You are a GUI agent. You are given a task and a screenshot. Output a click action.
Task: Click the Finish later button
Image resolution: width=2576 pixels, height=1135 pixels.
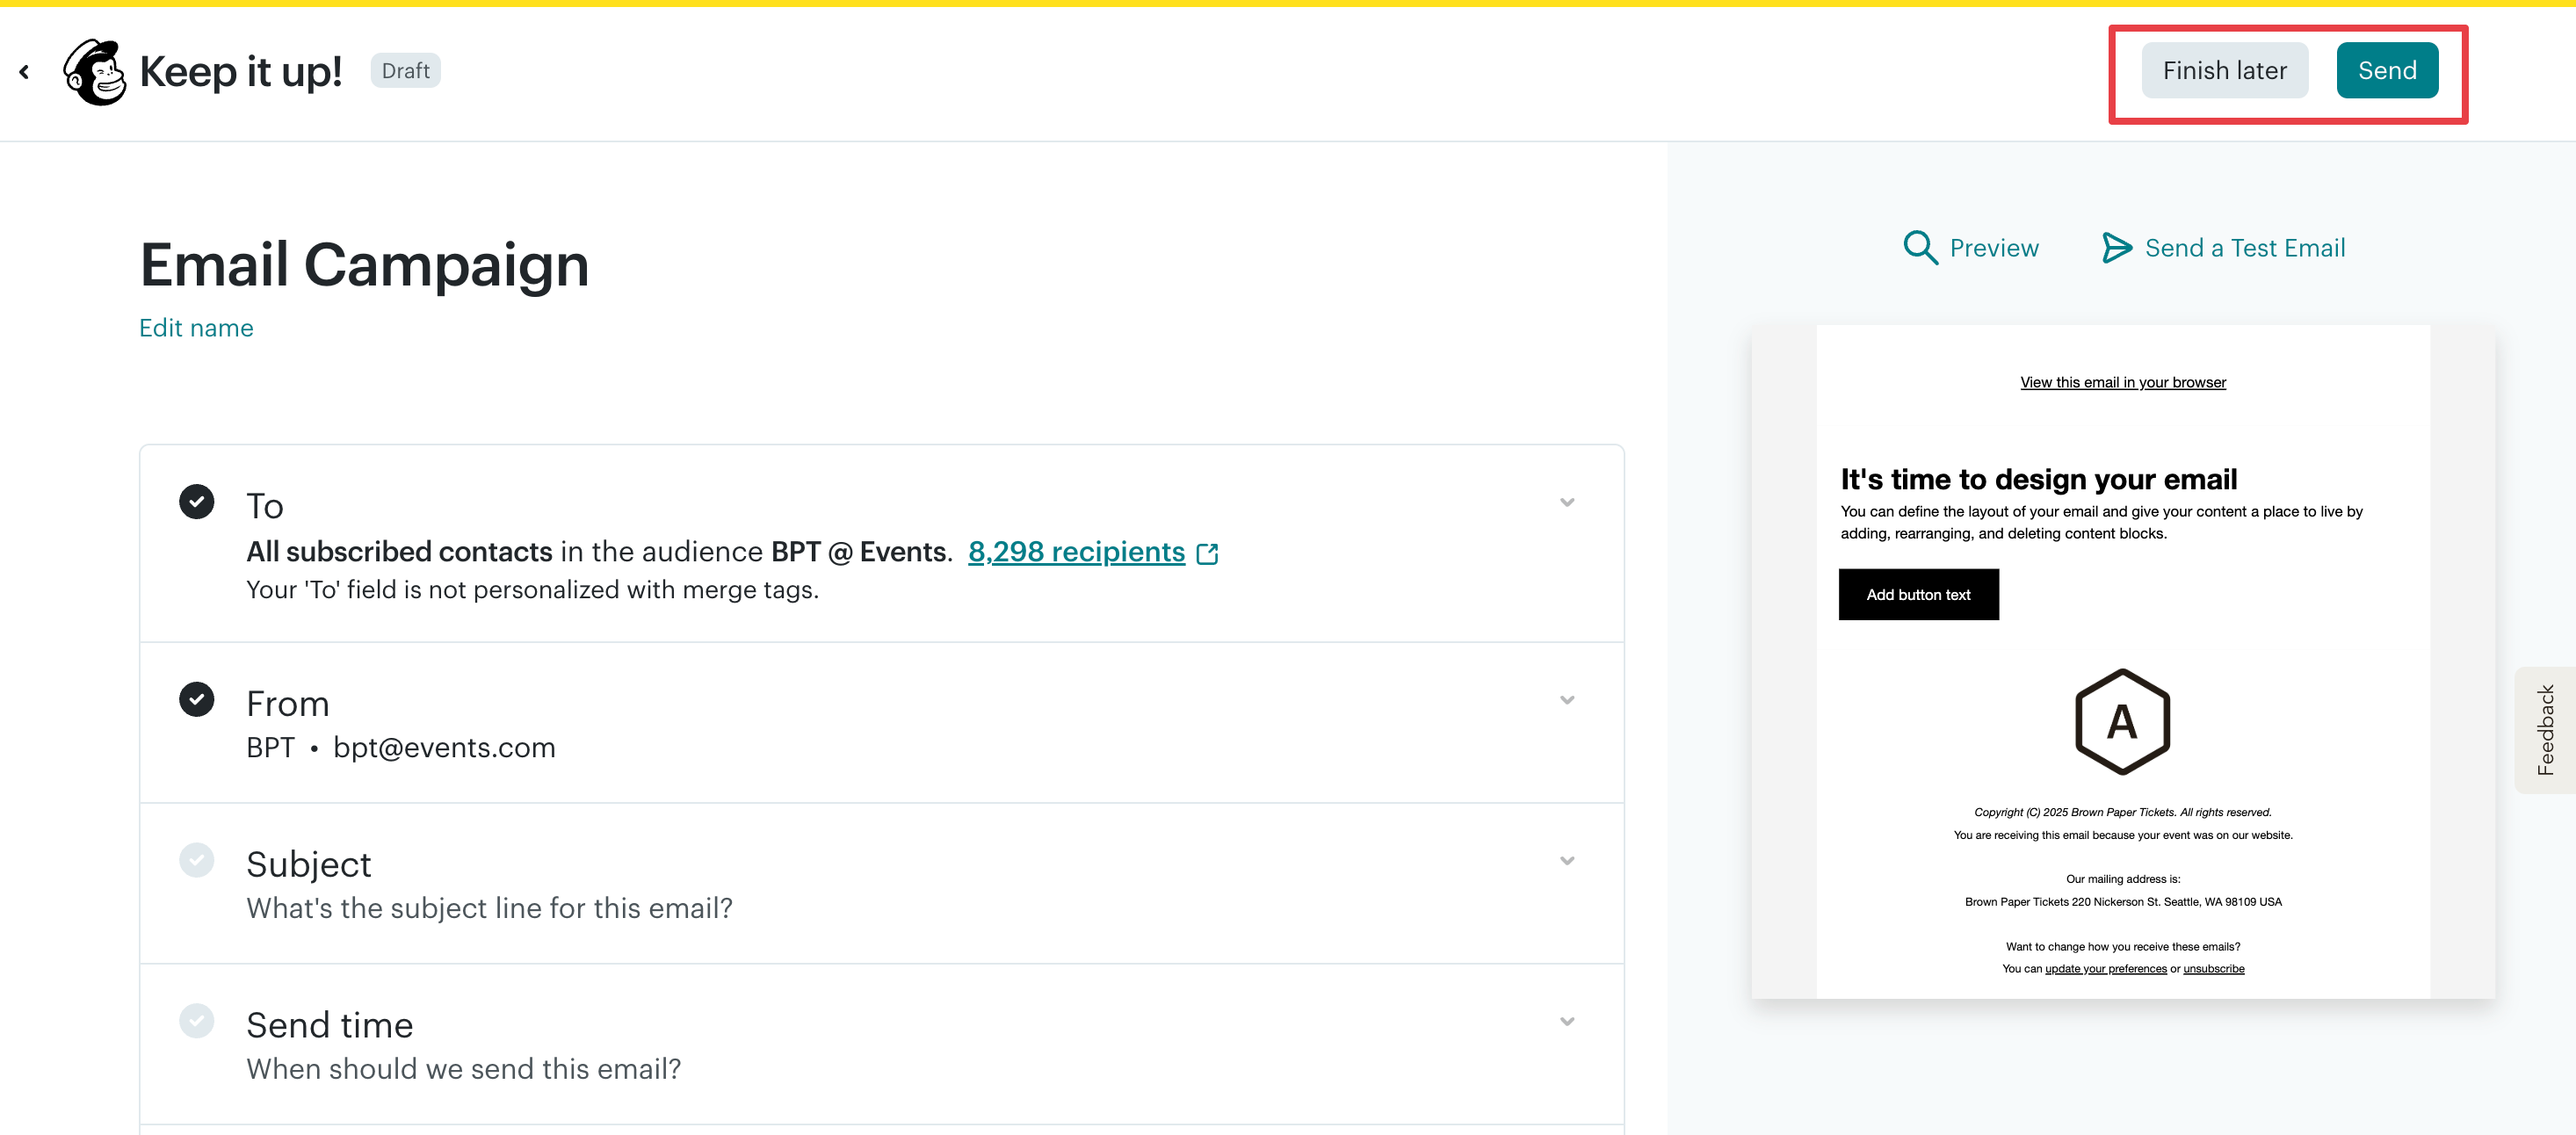pyautogui.click(x=2224, y=70)
